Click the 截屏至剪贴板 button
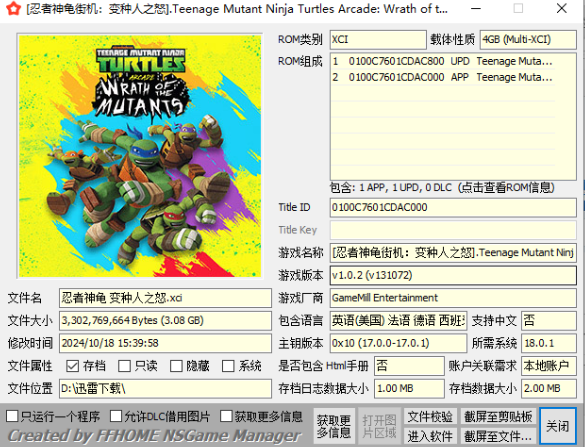This screenshot has height=447, width=585. click(x=498, y=416)
